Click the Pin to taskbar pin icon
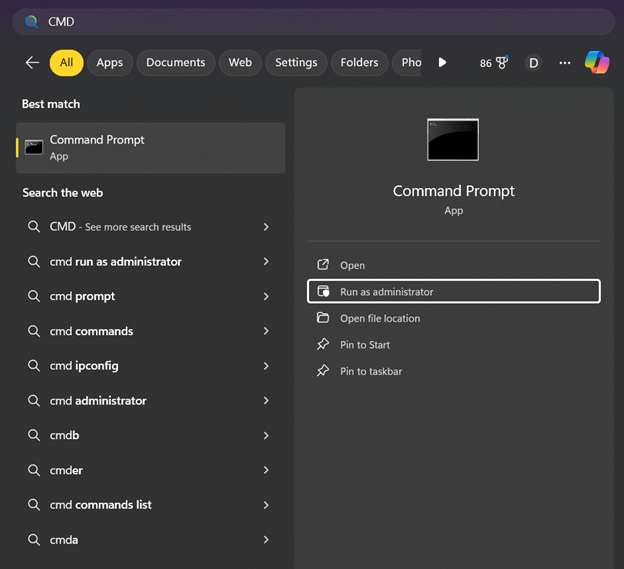Viewport: 624px width, 569px height. (x=323, y=371)
